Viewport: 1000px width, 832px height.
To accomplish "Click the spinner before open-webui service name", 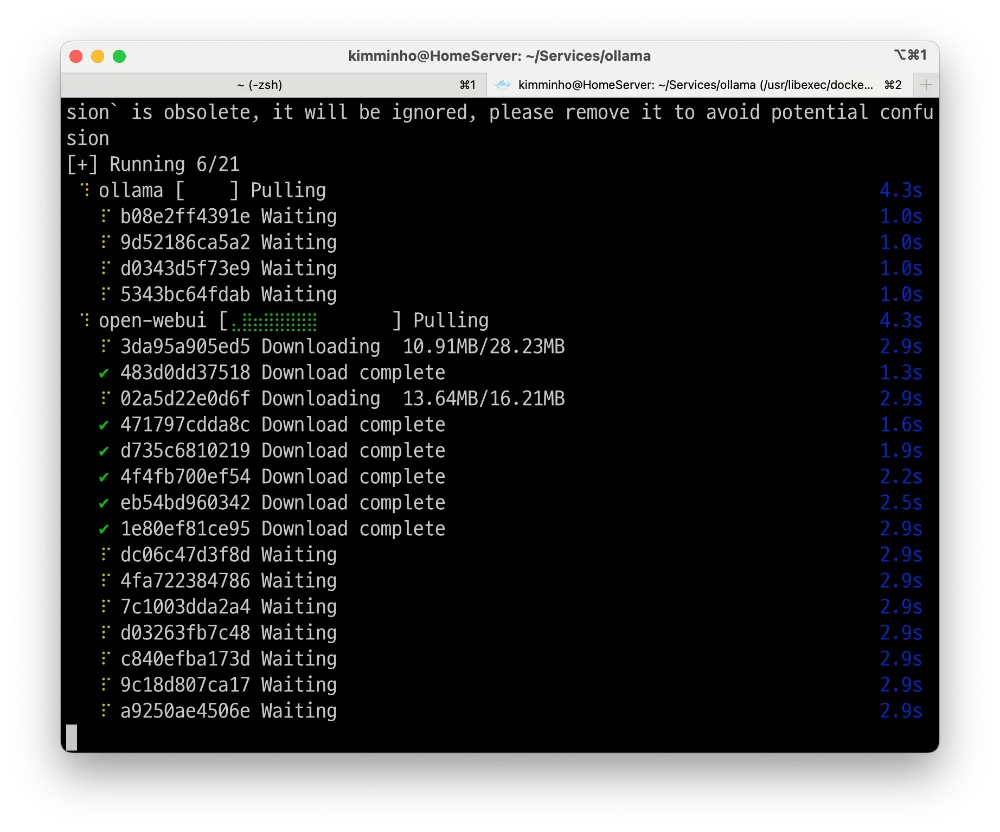I will coord(84,320).
